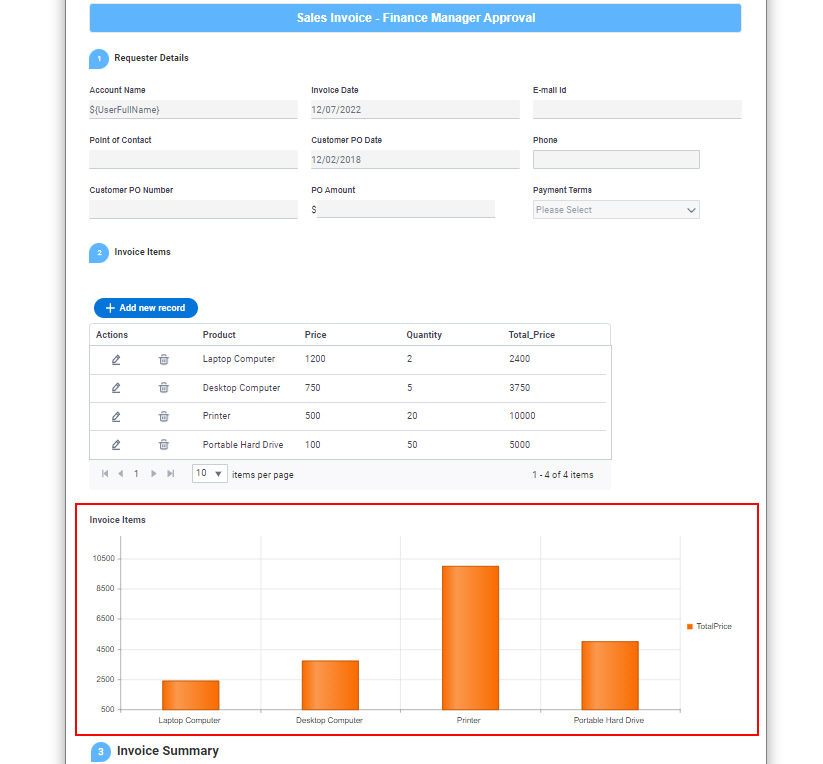This screenshot has height=764, width=823.
Task: Click the total price cell 5000
Action: pyautogui.click(x=520, y=445)
